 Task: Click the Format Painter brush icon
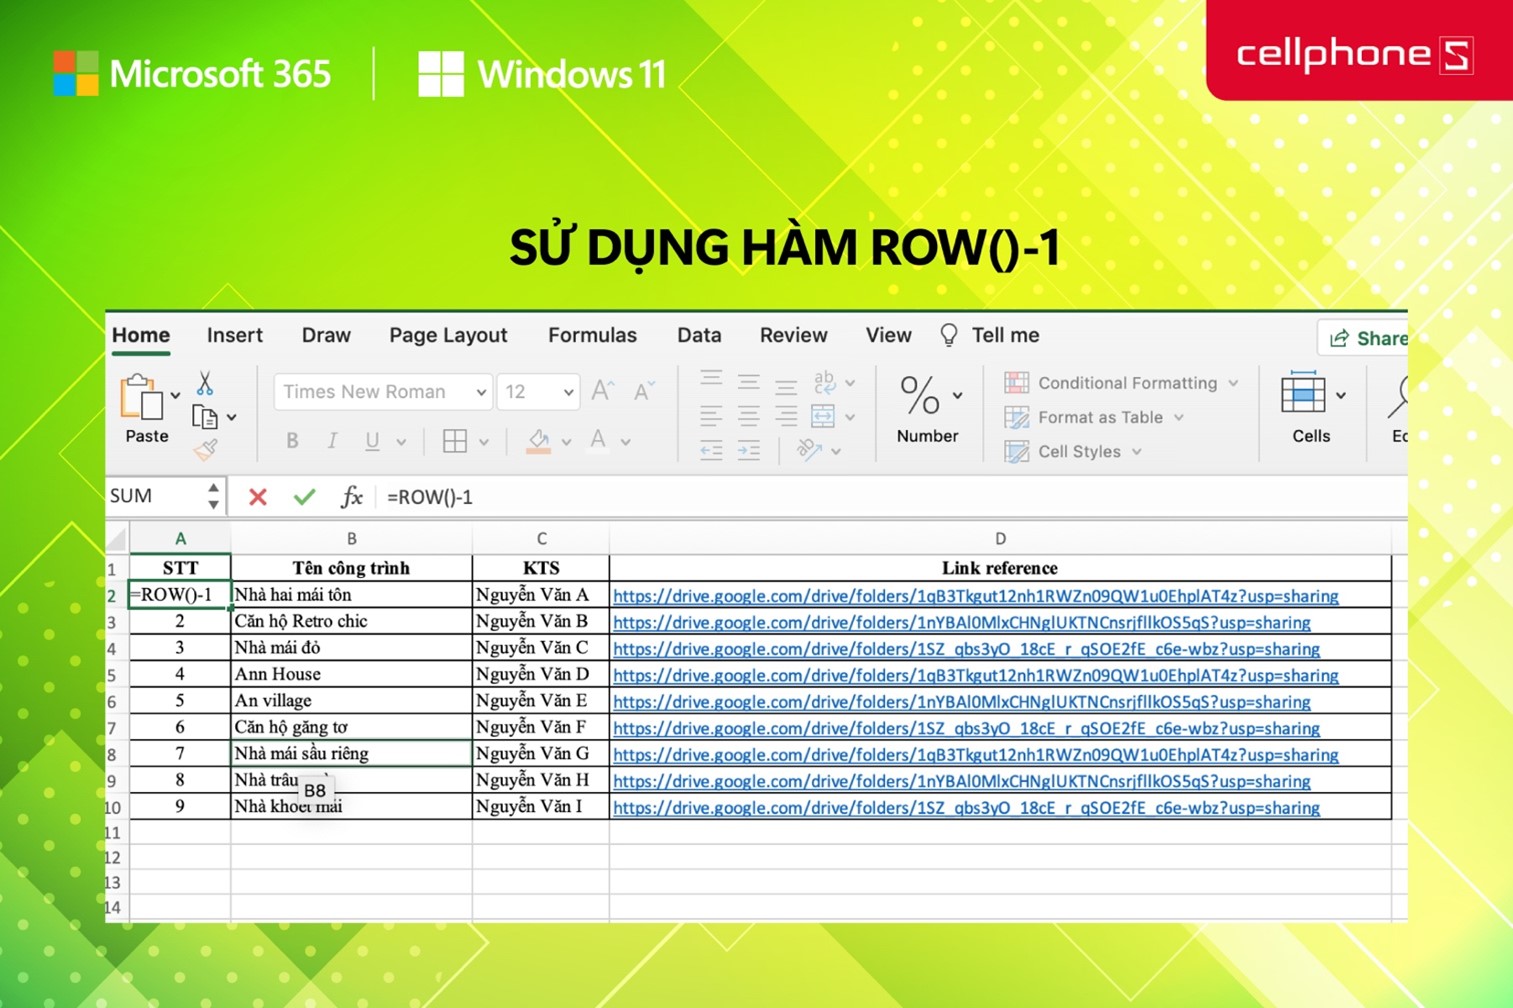tap(206, 451)
